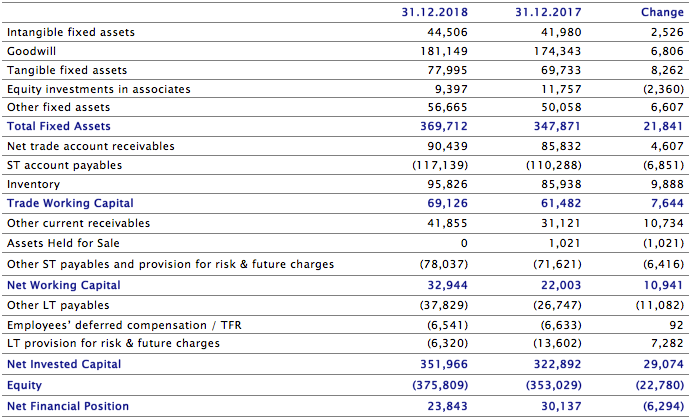Select Other current receivables label

click(78, 223)
